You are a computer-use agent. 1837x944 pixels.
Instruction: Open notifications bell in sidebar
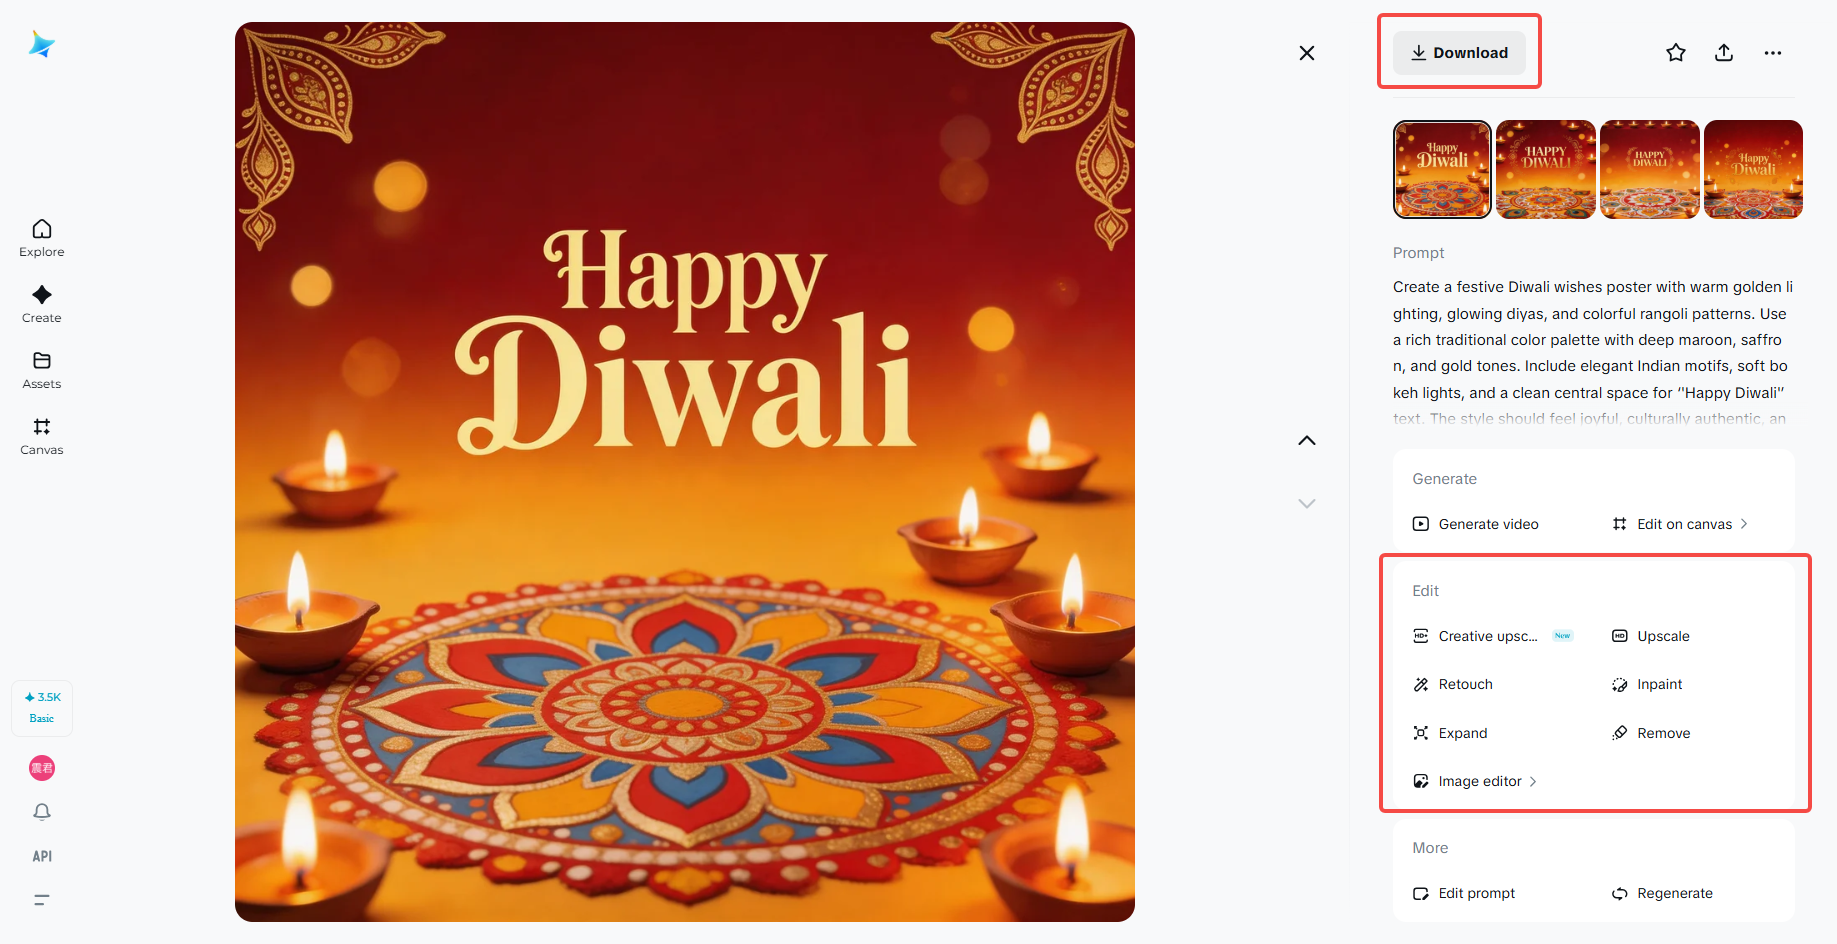(42, 812)
